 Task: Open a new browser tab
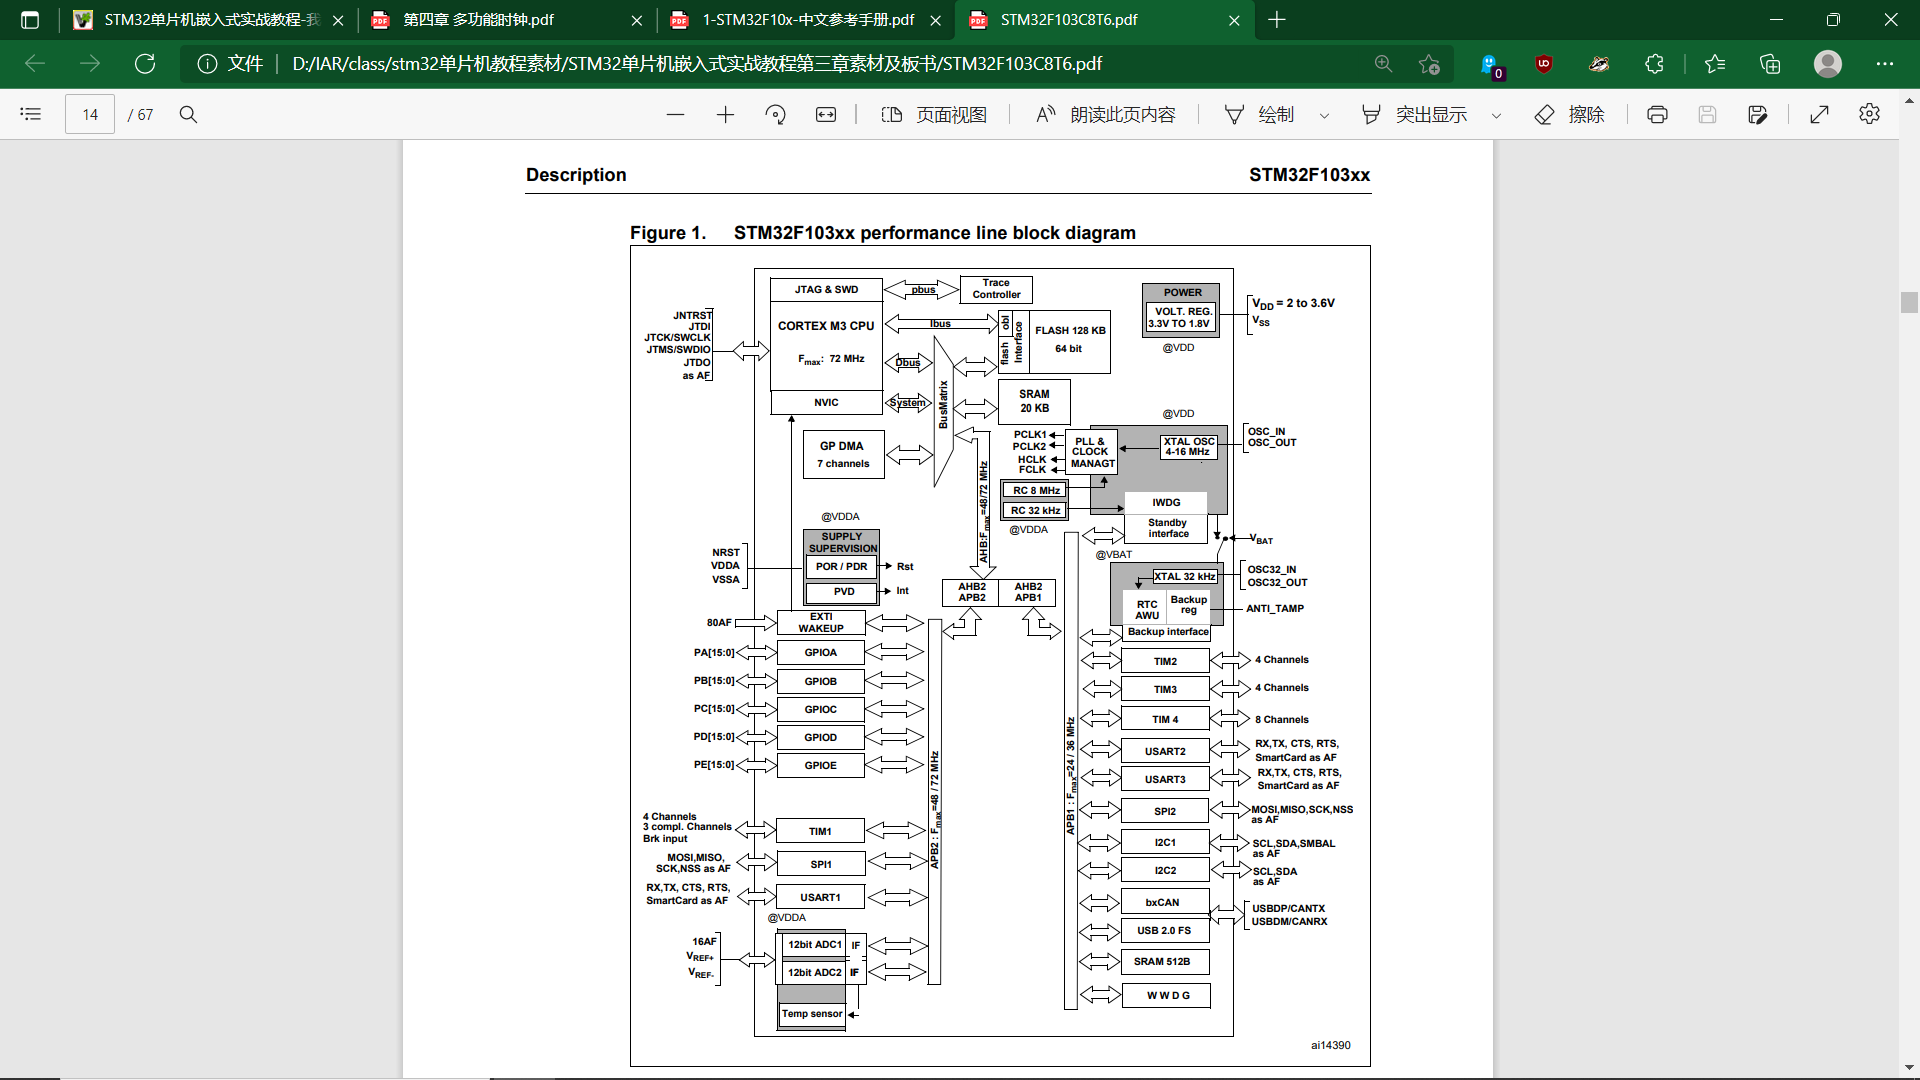pyautogui.click(x=1277, y=20)
